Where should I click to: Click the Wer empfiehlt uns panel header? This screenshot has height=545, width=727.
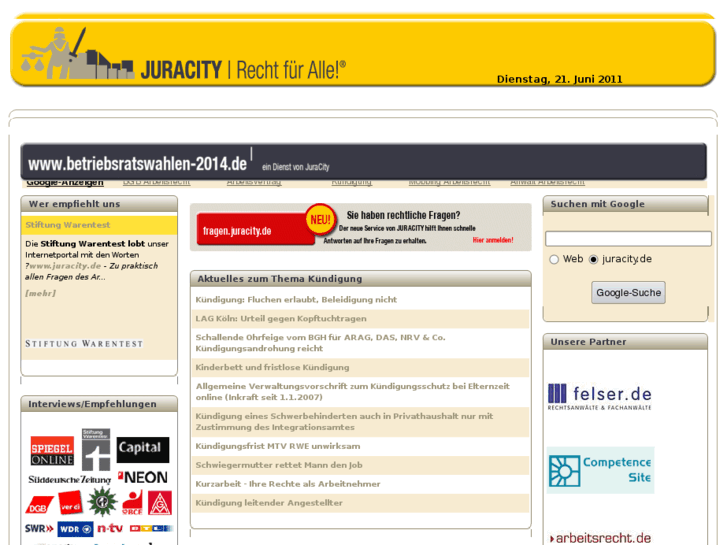pos(99,204)
